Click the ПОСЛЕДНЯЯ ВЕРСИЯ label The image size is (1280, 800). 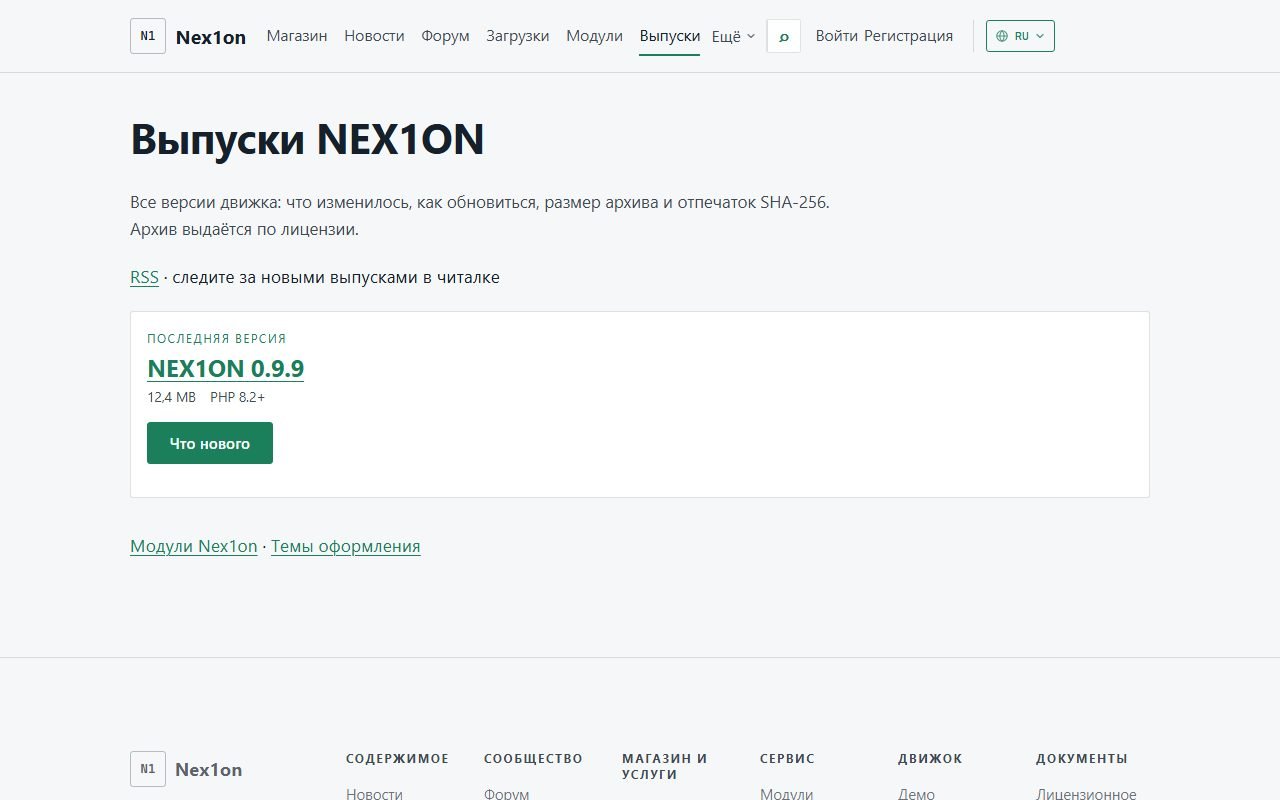pos(217,339)
